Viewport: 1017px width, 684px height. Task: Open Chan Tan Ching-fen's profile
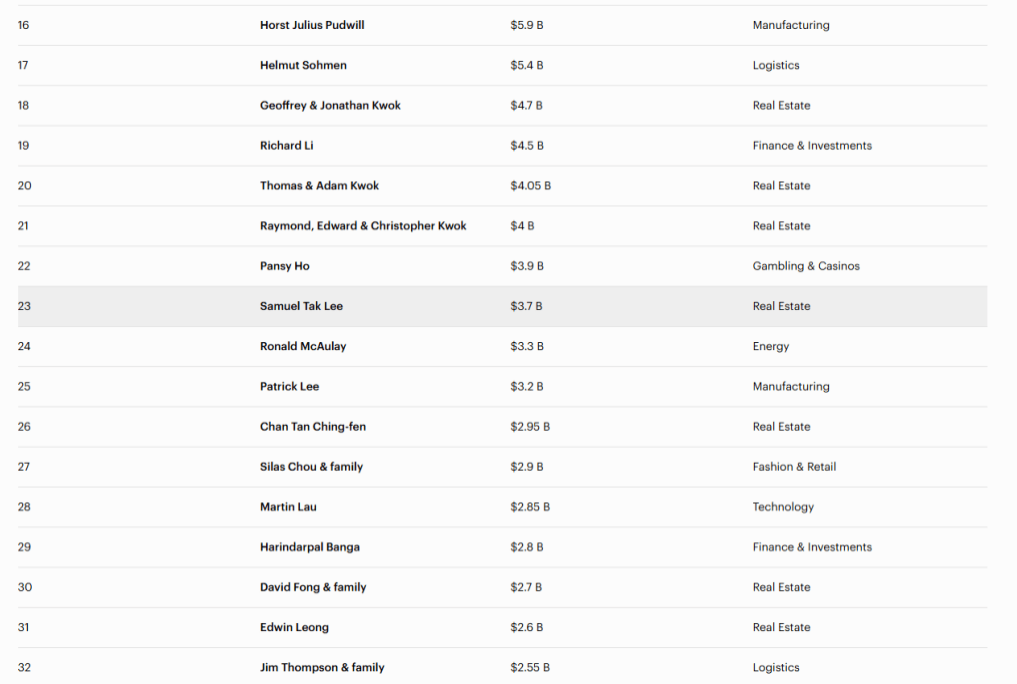pyautogui.click(x=313, y=427)
